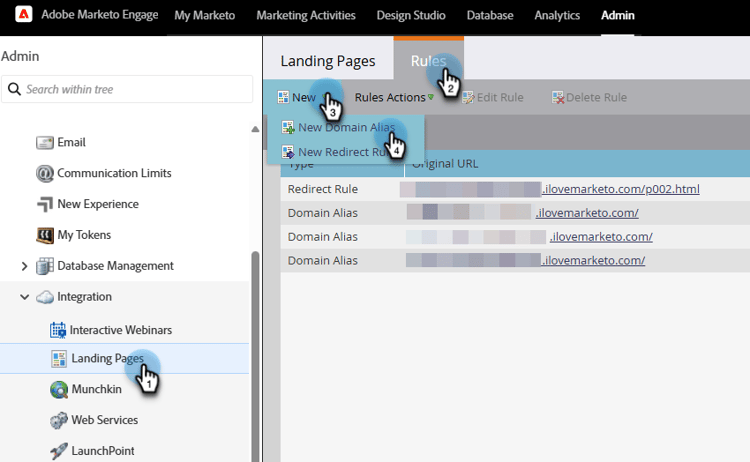Viewport: 750px width, 462px height.
Task: Switch to the Landing Pages tab
Action: coord(328,61)
